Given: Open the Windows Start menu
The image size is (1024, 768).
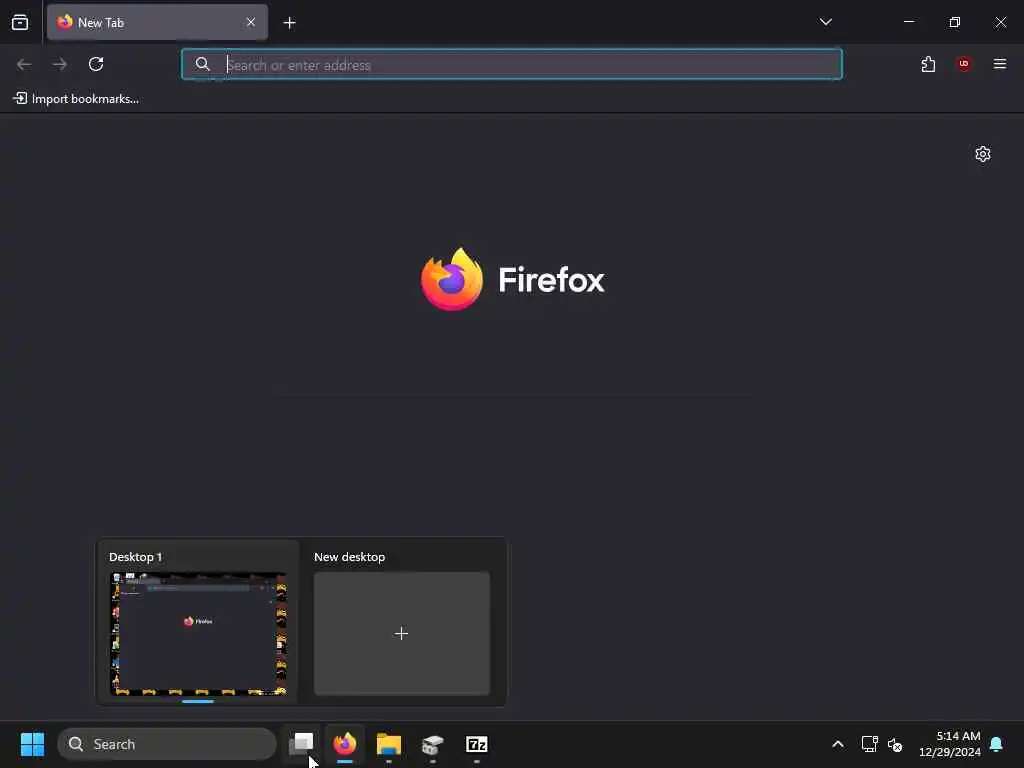Looking at the screenshot, I should point(32,744).
